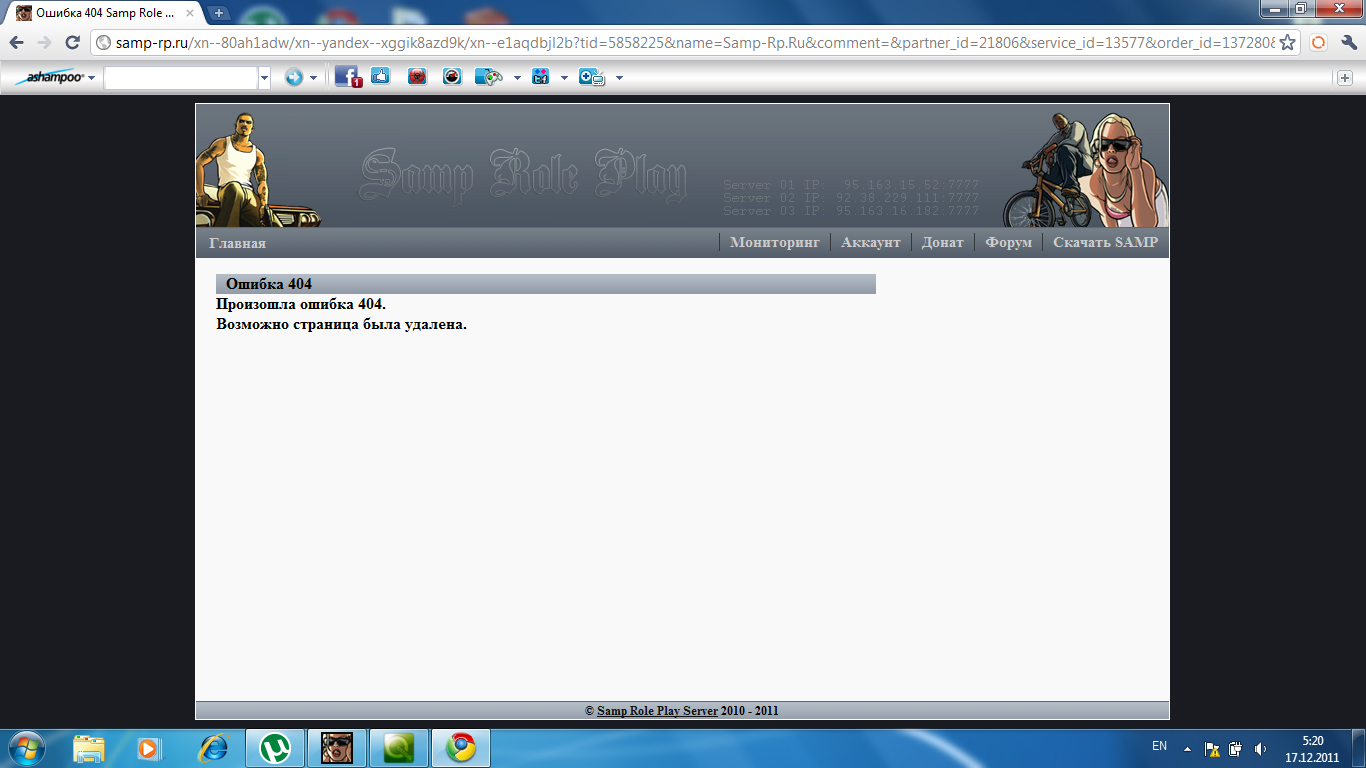Click the Samp Role Play Server footer link
1366x768 pixels.
click(657, 711)
